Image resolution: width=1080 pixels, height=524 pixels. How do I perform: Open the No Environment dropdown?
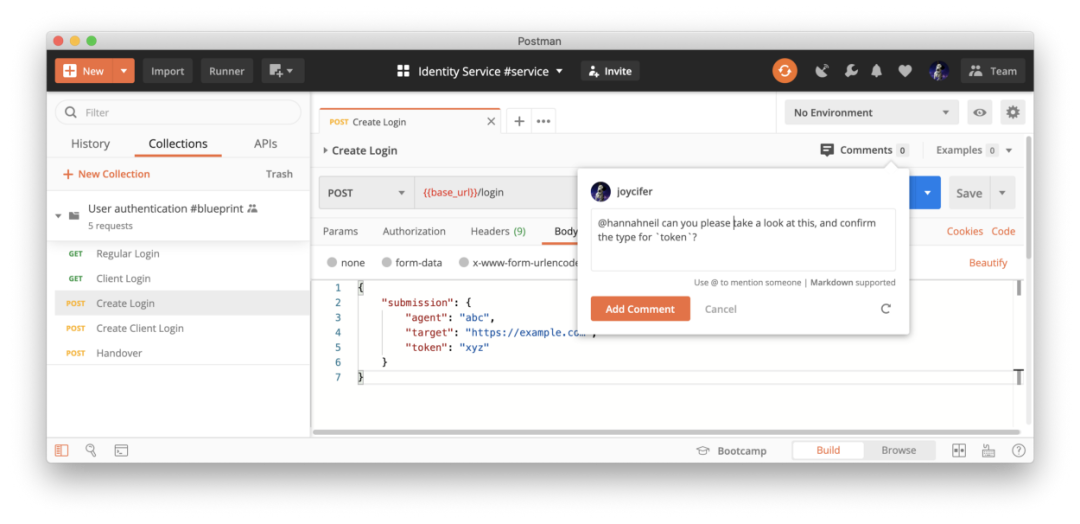[x=871, y=113]
